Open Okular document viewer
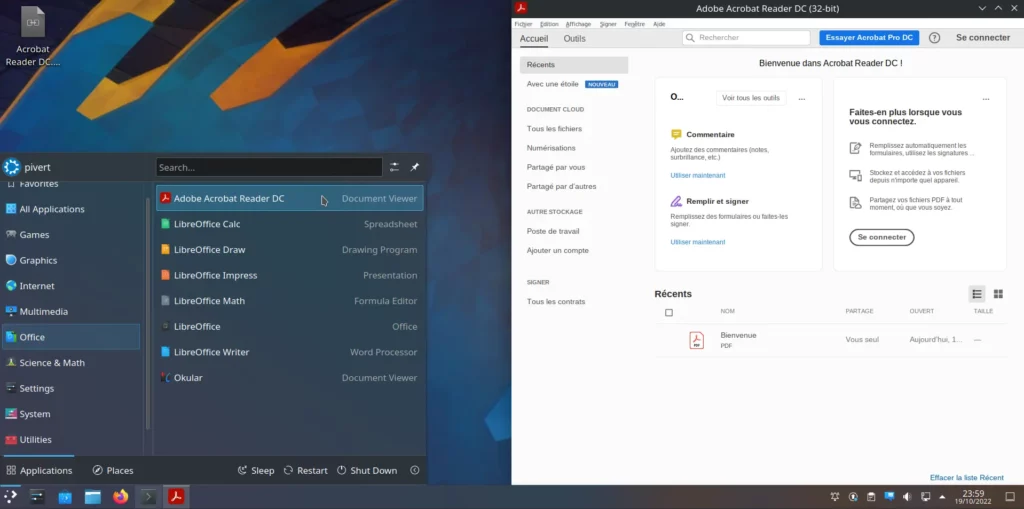 tap(290, 377)
